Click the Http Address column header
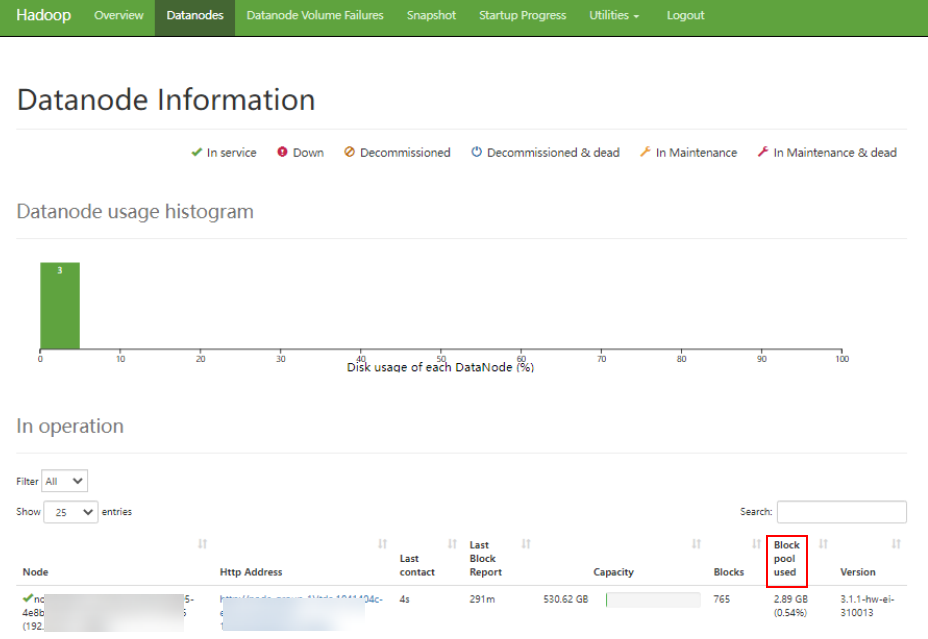This screenshot has height=639, width=928. [251, 572]
